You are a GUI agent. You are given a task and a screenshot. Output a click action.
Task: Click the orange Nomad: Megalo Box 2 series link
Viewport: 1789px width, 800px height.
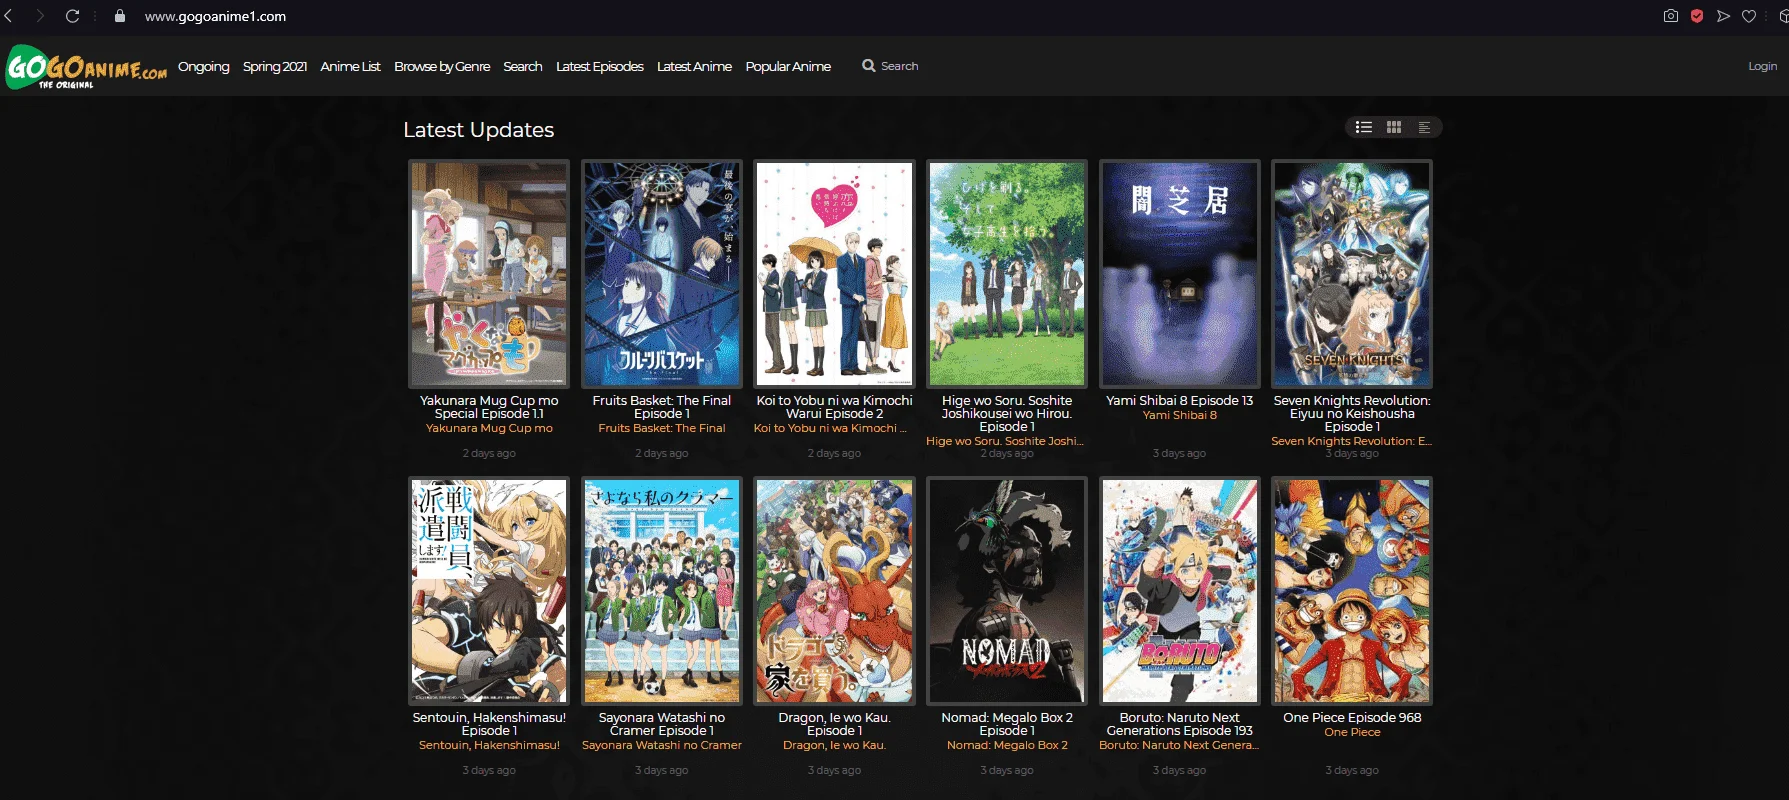pos(1007,745)
